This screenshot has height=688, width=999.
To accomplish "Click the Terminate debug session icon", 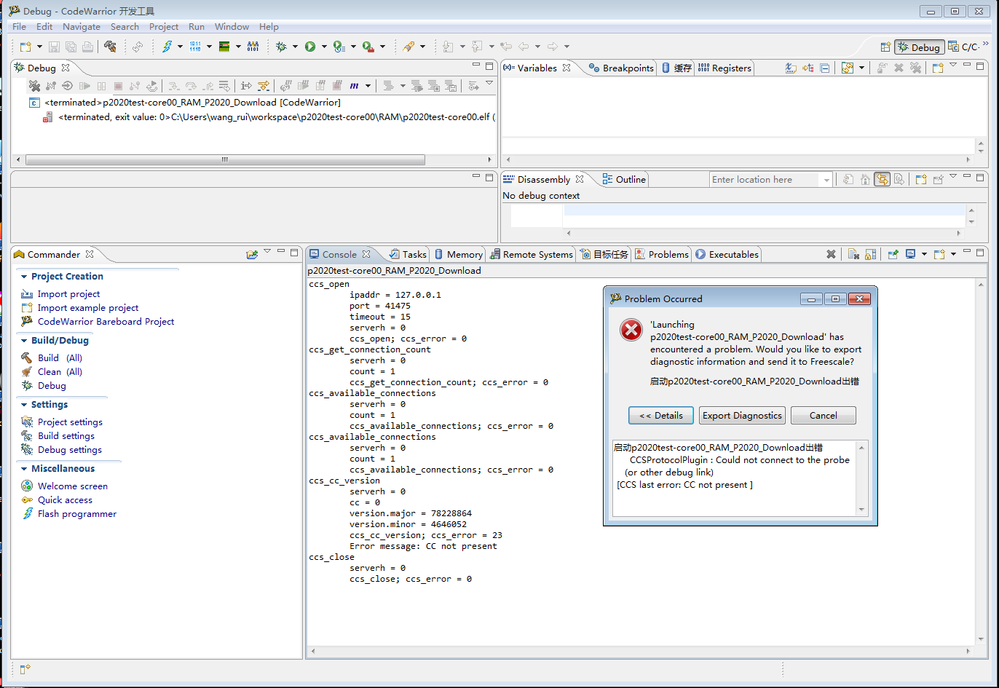I will pos(118,86).
